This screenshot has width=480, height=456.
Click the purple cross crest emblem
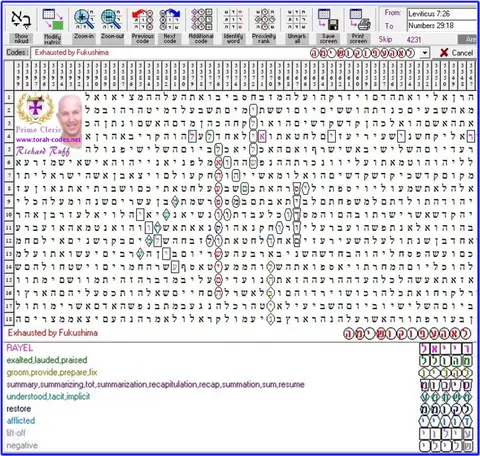(x=35, y=108)
